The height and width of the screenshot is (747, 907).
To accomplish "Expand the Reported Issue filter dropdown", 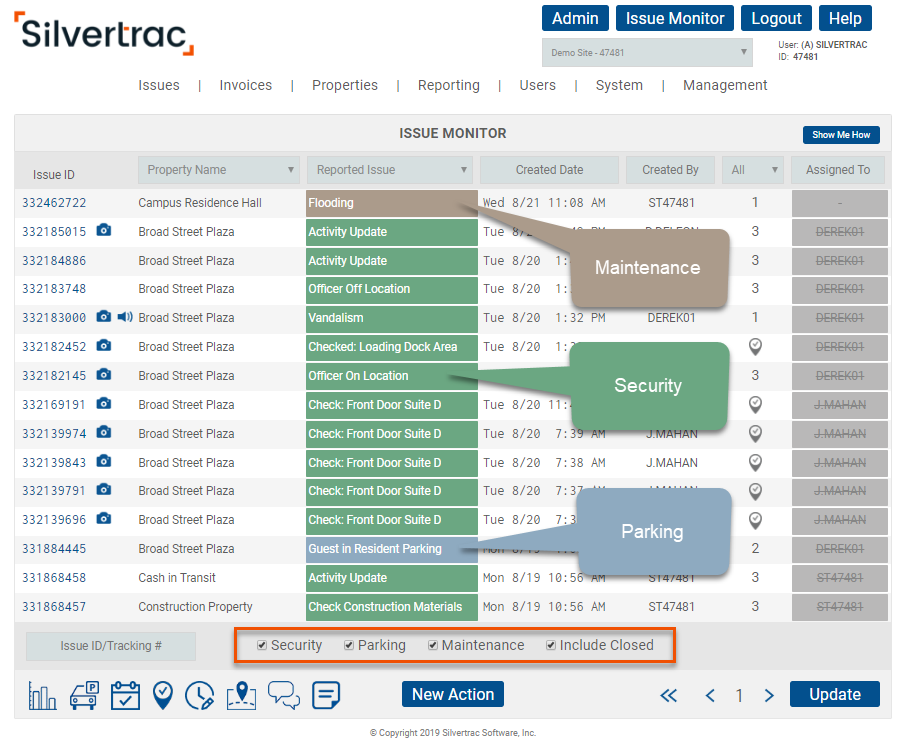I will (x=390, y=170).
